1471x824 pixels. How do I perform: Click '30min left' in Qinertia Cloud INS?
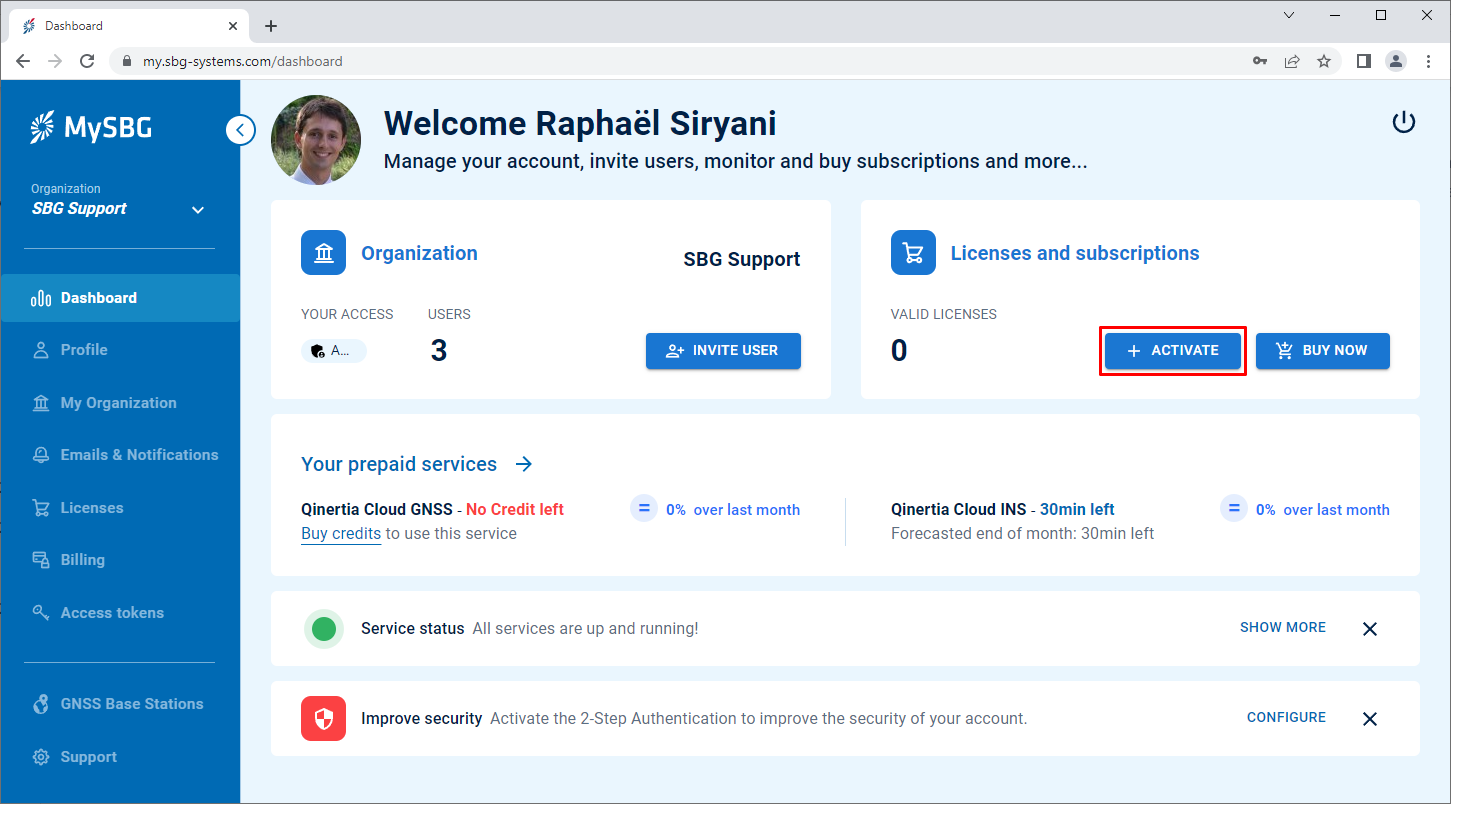point(1077,509)
